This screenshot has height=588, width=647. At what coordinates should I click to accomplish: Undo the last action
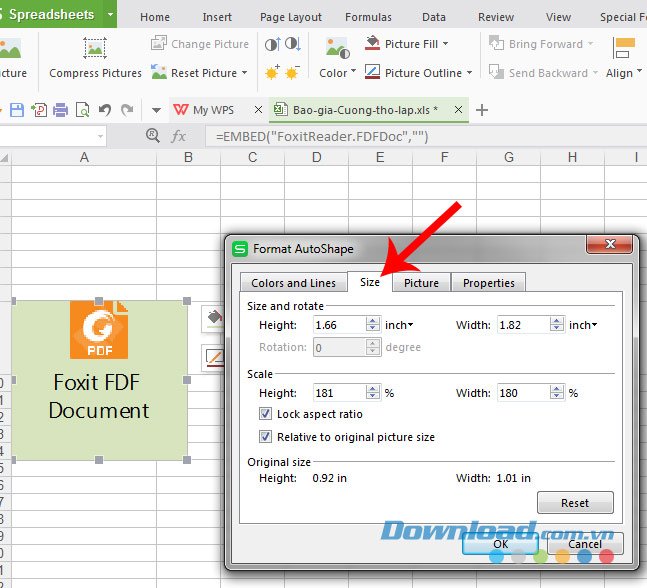105,110
